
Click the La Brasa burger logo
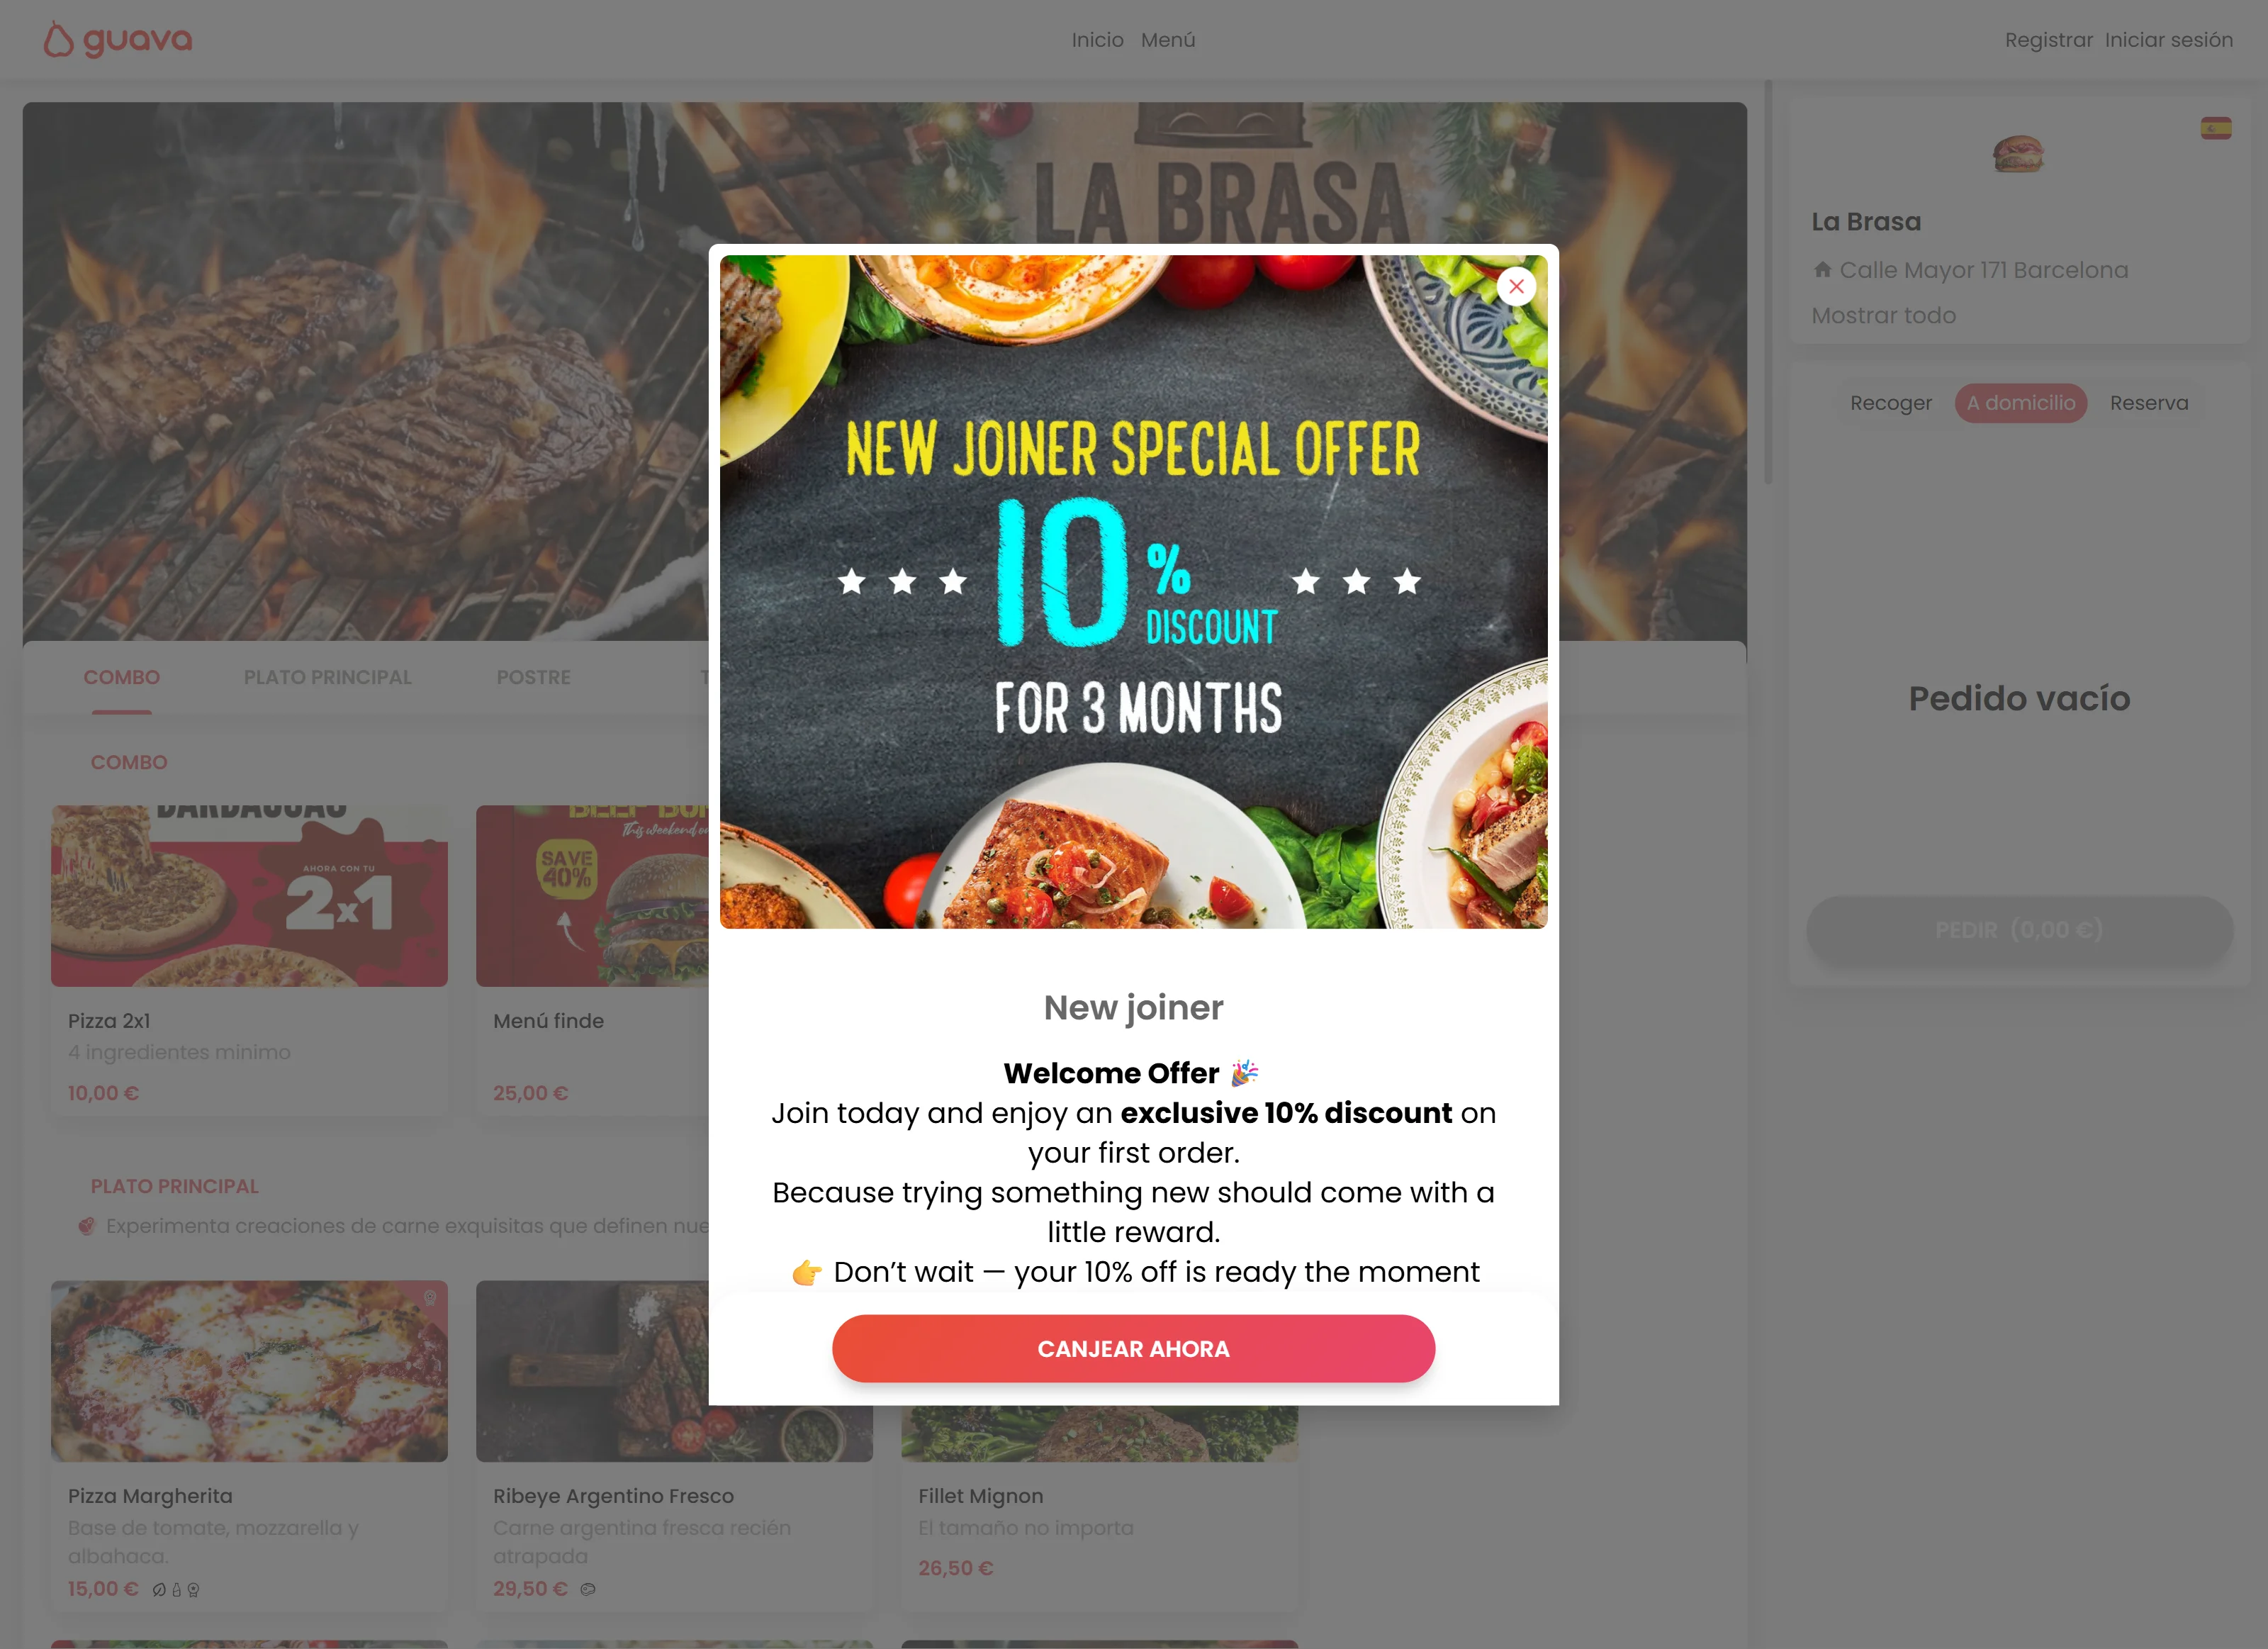(x=2018, y=153)
